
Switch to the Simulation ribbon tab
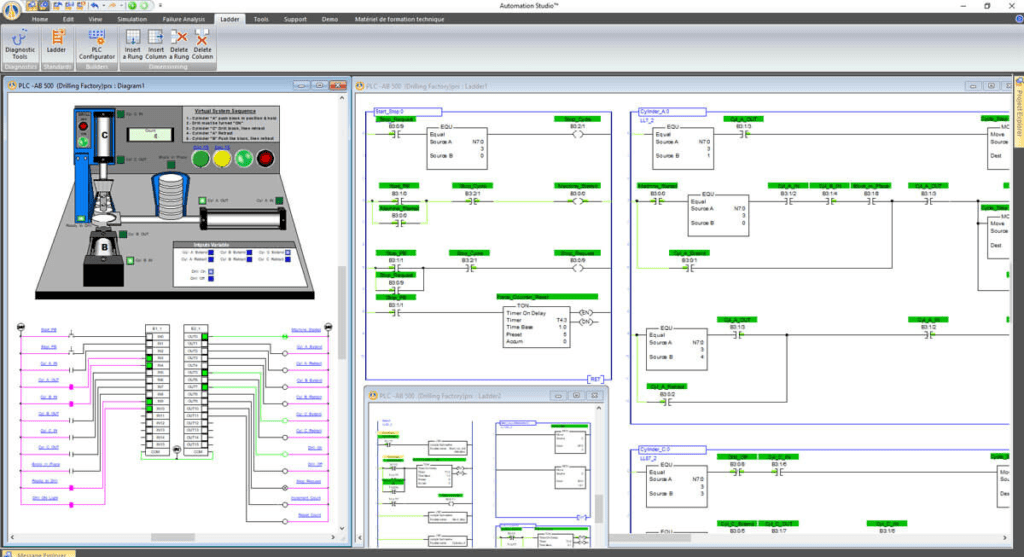[x=132, y=19]
